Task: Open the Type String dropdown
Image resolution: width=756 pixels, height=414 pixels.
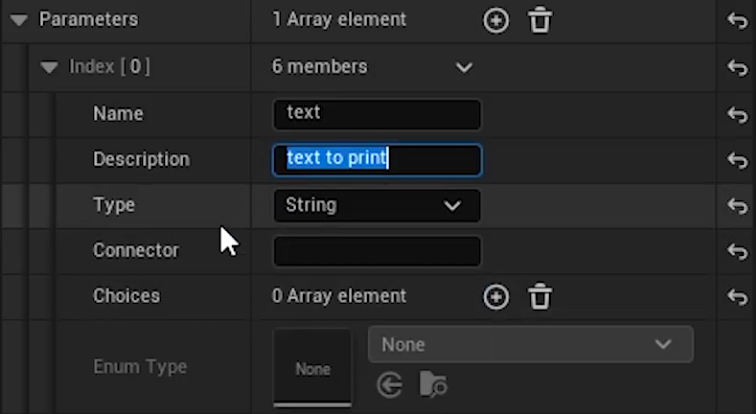Action: coord(377,206)
